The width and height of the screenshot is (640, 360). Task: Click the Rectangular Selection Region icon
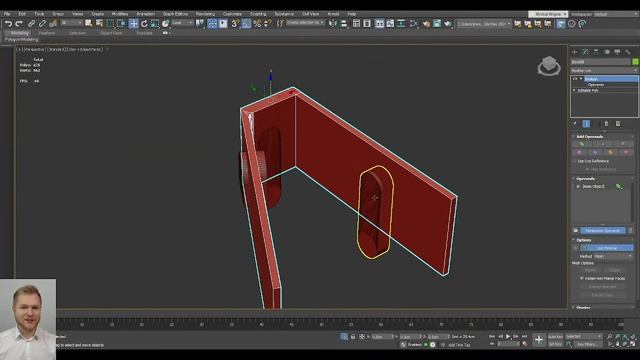[110, 24]
